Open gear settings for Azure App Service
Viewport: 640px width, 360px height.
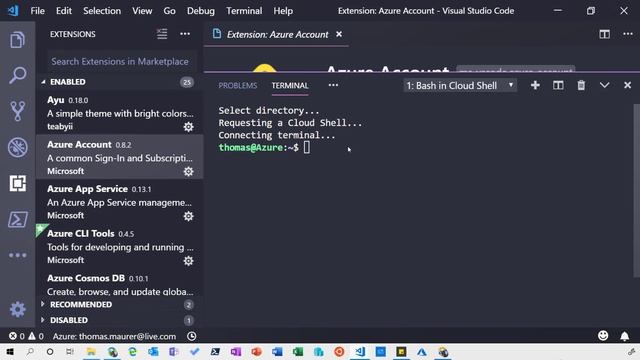[188, 216]
